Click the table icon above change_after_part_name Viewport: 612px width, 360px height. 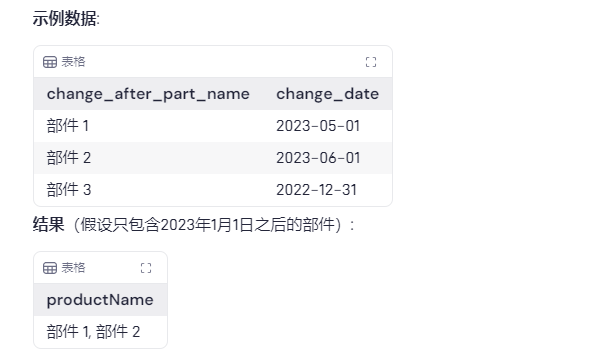50,62
